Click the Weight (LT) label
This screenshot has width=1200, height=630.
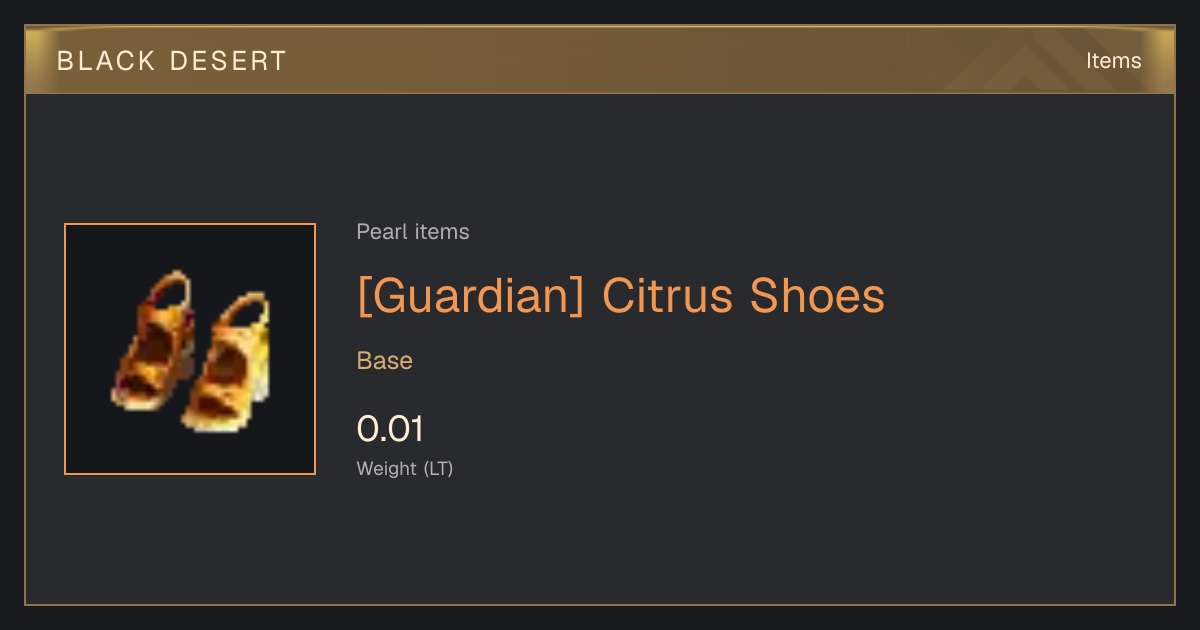point(405,469)
